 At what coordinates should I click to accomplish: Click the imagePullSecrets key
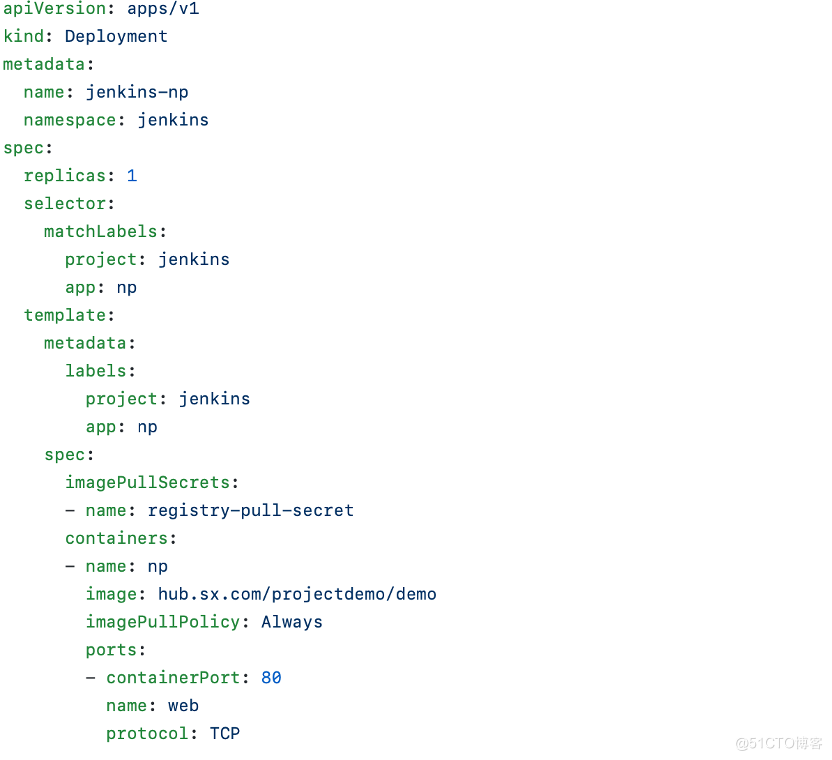click(147, 482)
